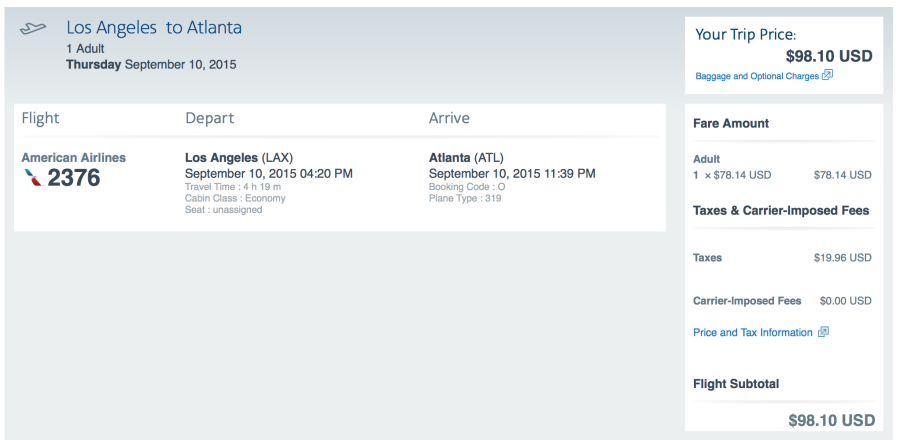The width and height of the screenshot is (900, 440).
Task: Click the American Airlines logo icon
Action: [33, 177]
